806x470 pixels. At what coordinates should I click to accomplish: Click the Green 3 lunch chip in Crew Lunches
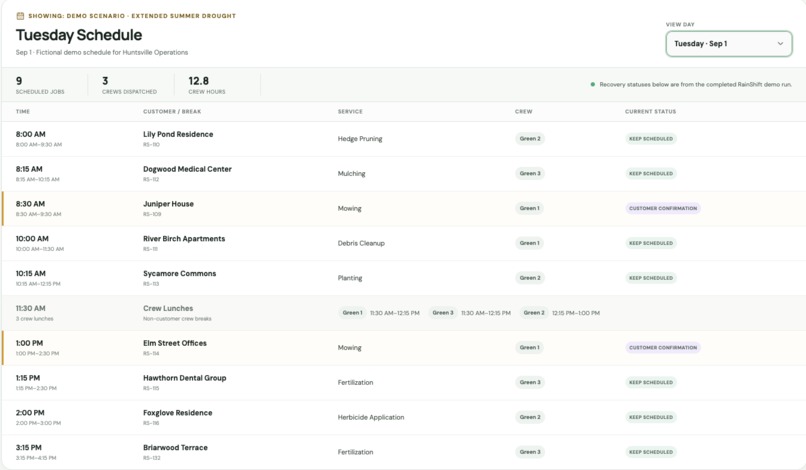pyautogui.click(x=443, y=313)
